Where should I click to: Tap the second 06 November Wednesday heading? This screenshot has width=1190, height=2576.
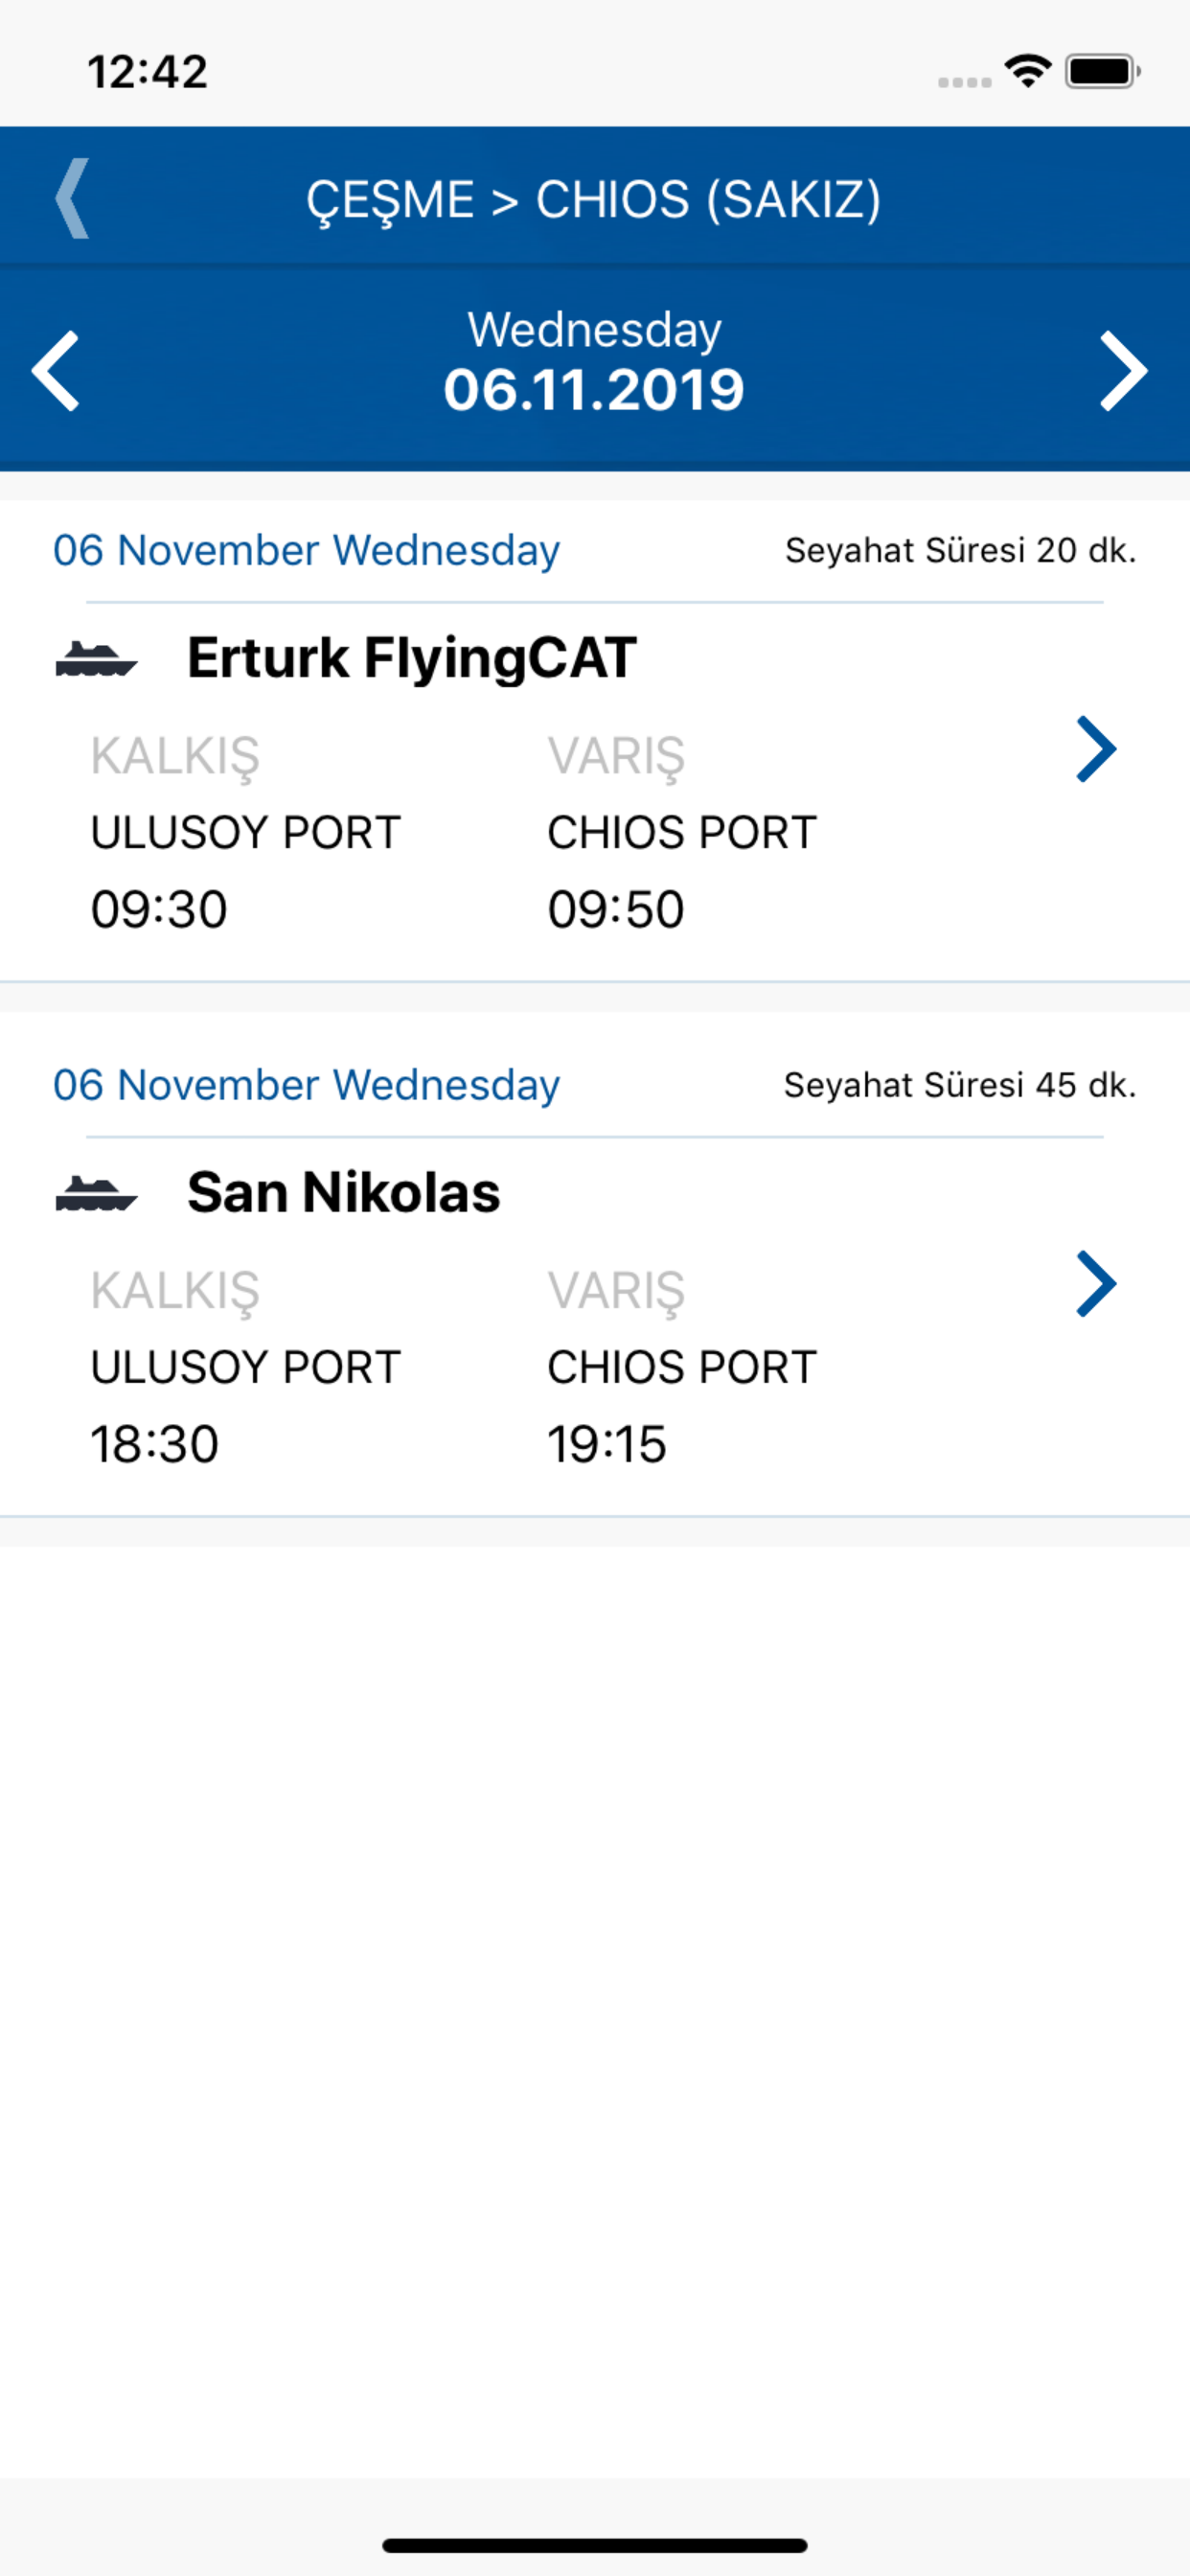pos(306,1086)
